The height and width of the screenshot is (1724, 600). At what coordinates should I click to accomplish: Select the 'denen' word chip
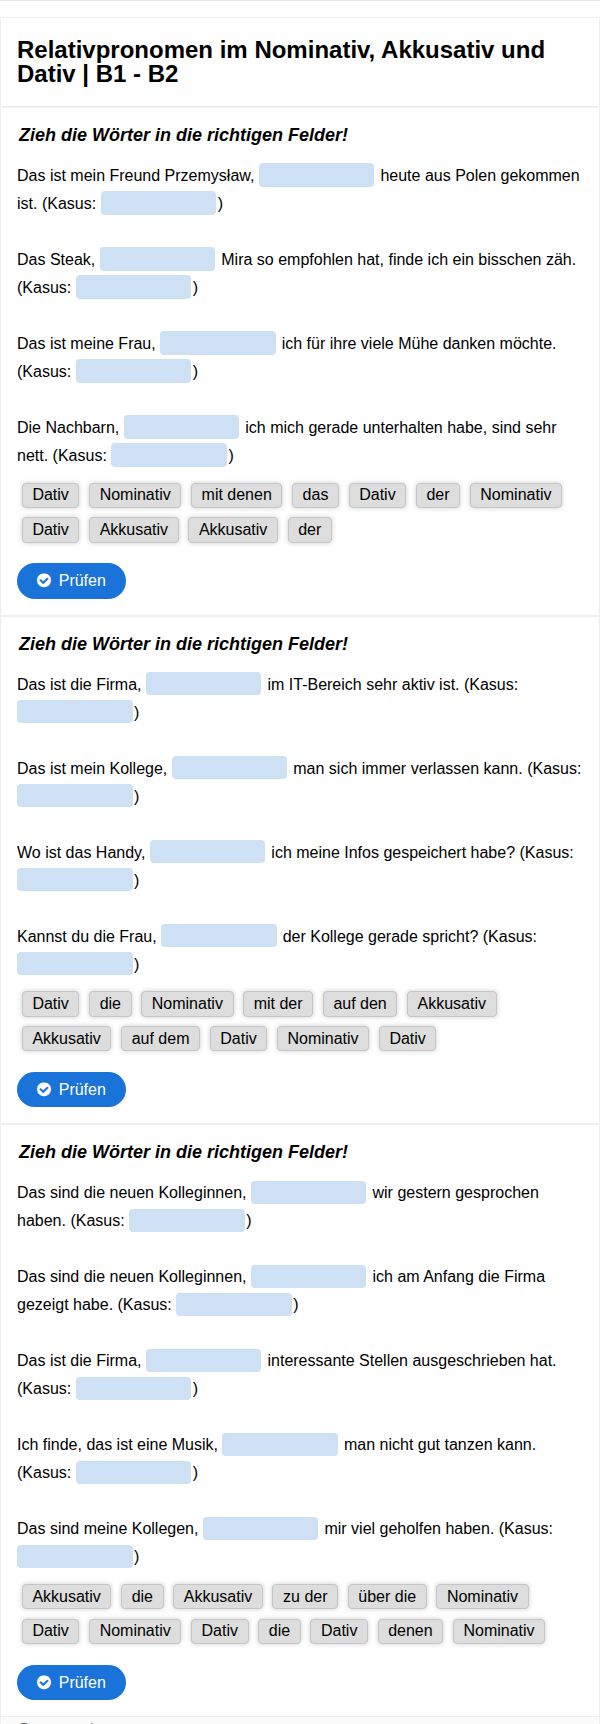tap(410, 1630)
